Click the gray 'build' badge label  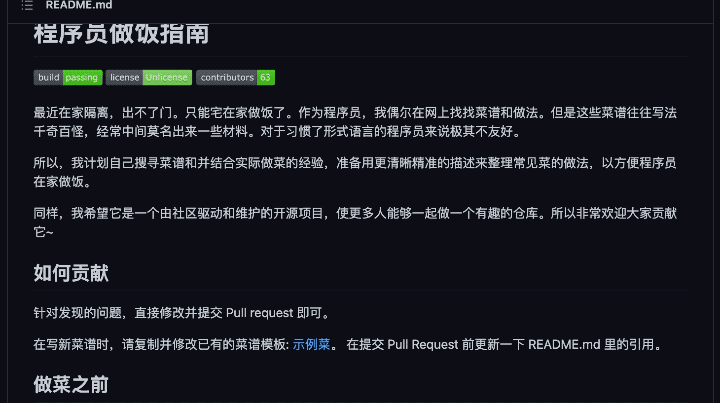[x=48, y=78]
